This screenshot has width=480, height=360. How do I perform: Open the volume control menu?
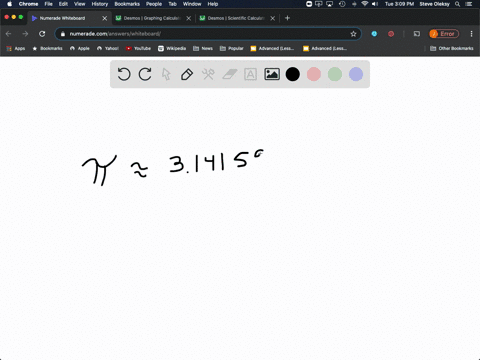pyautogui.click(x=375, y=4)
